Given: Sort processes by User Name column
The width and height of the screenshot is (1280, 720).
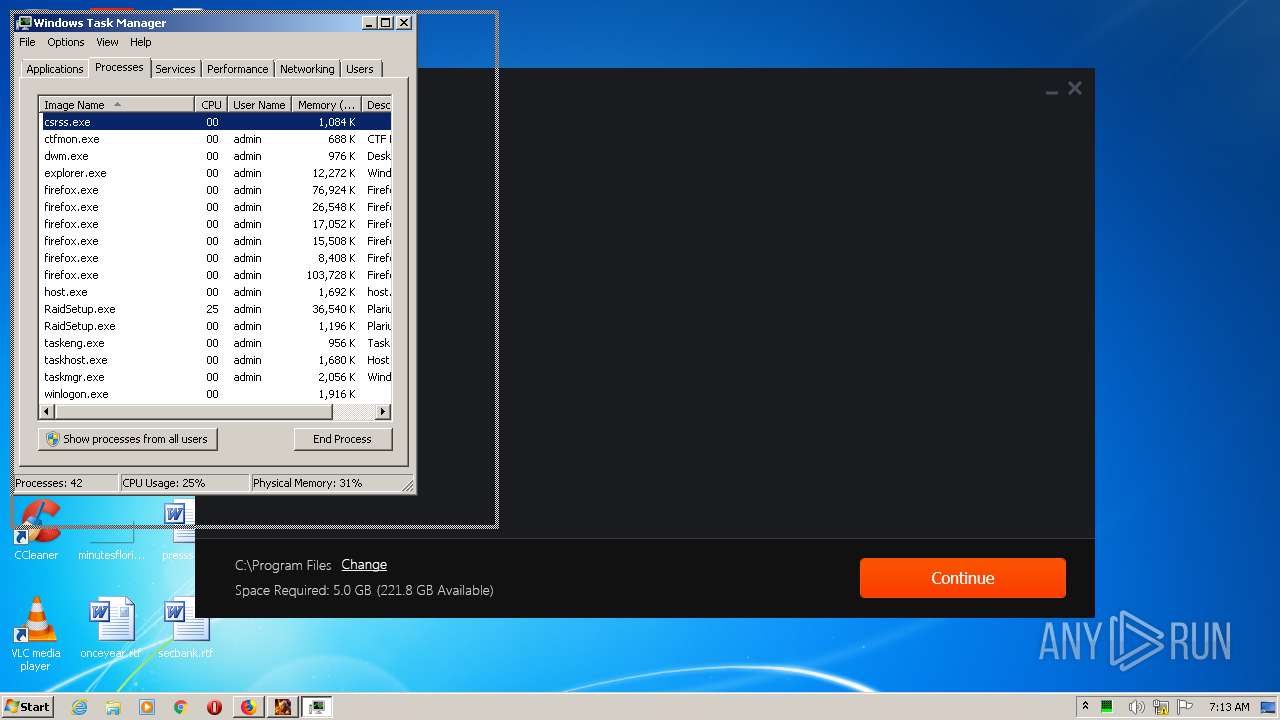Looking at the screenshot, I should point(259,105).
